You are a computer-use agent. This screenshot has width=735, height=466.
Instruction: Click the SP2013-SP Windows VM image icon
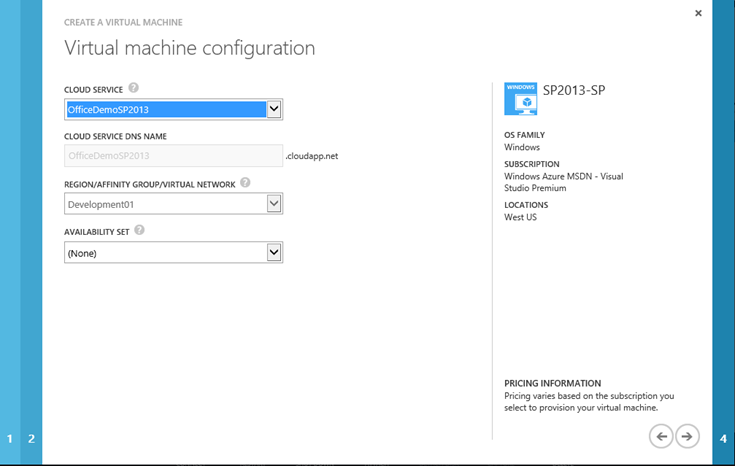point(520,99)
